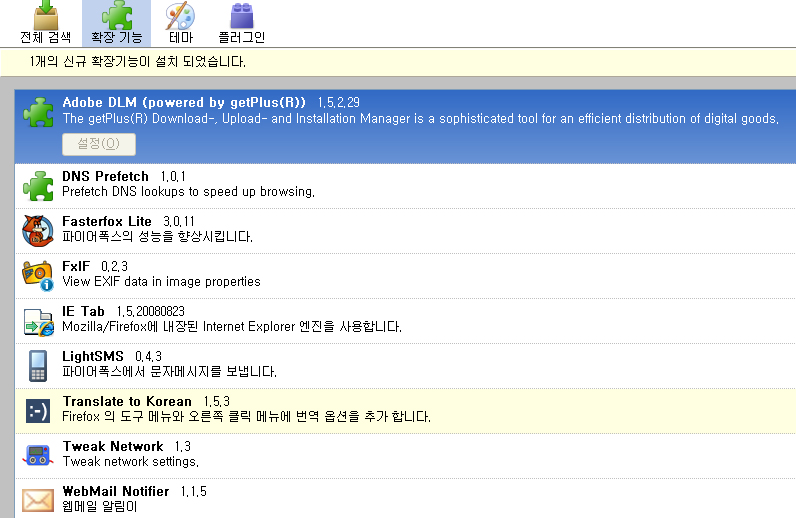Click the IE Tab icon
Viewport: 796px width, 518px height.
39,321
